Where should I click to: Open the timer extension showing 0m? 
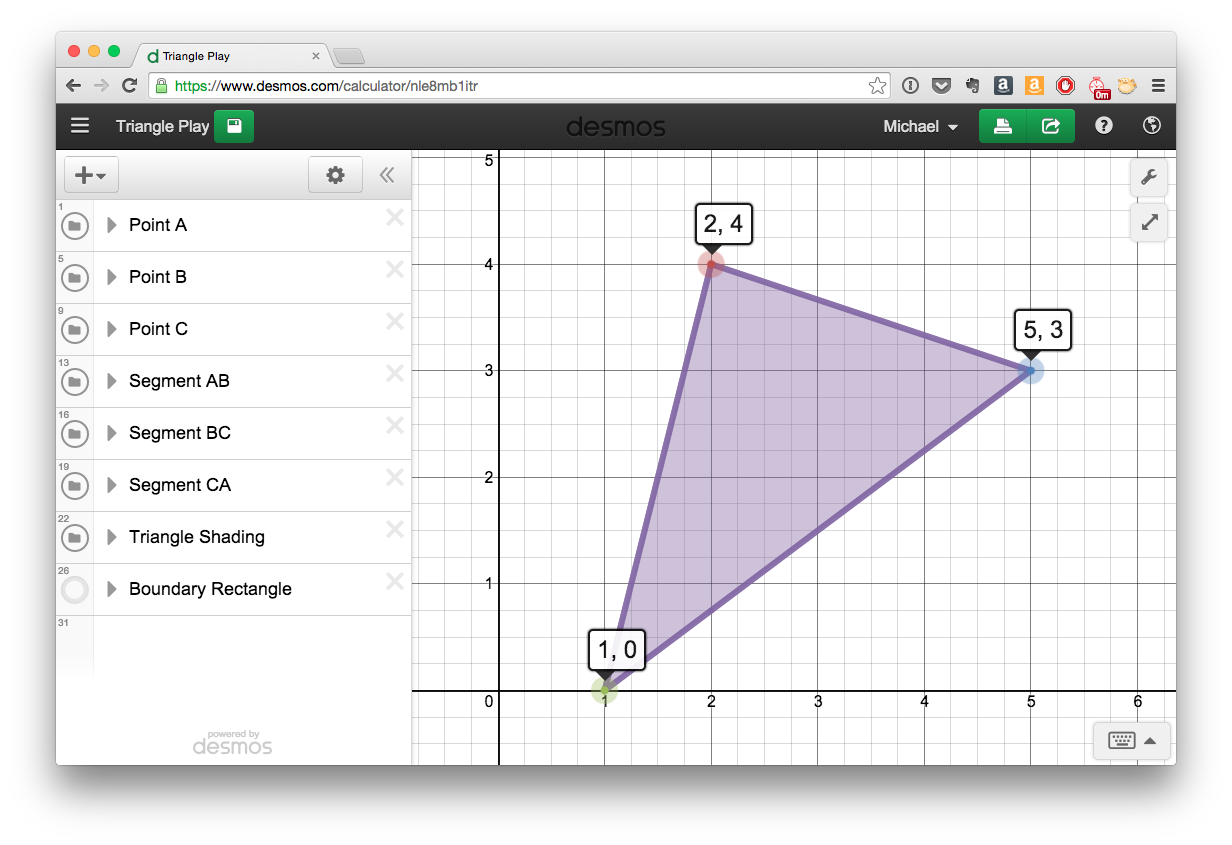click(x=1099, y=88)
